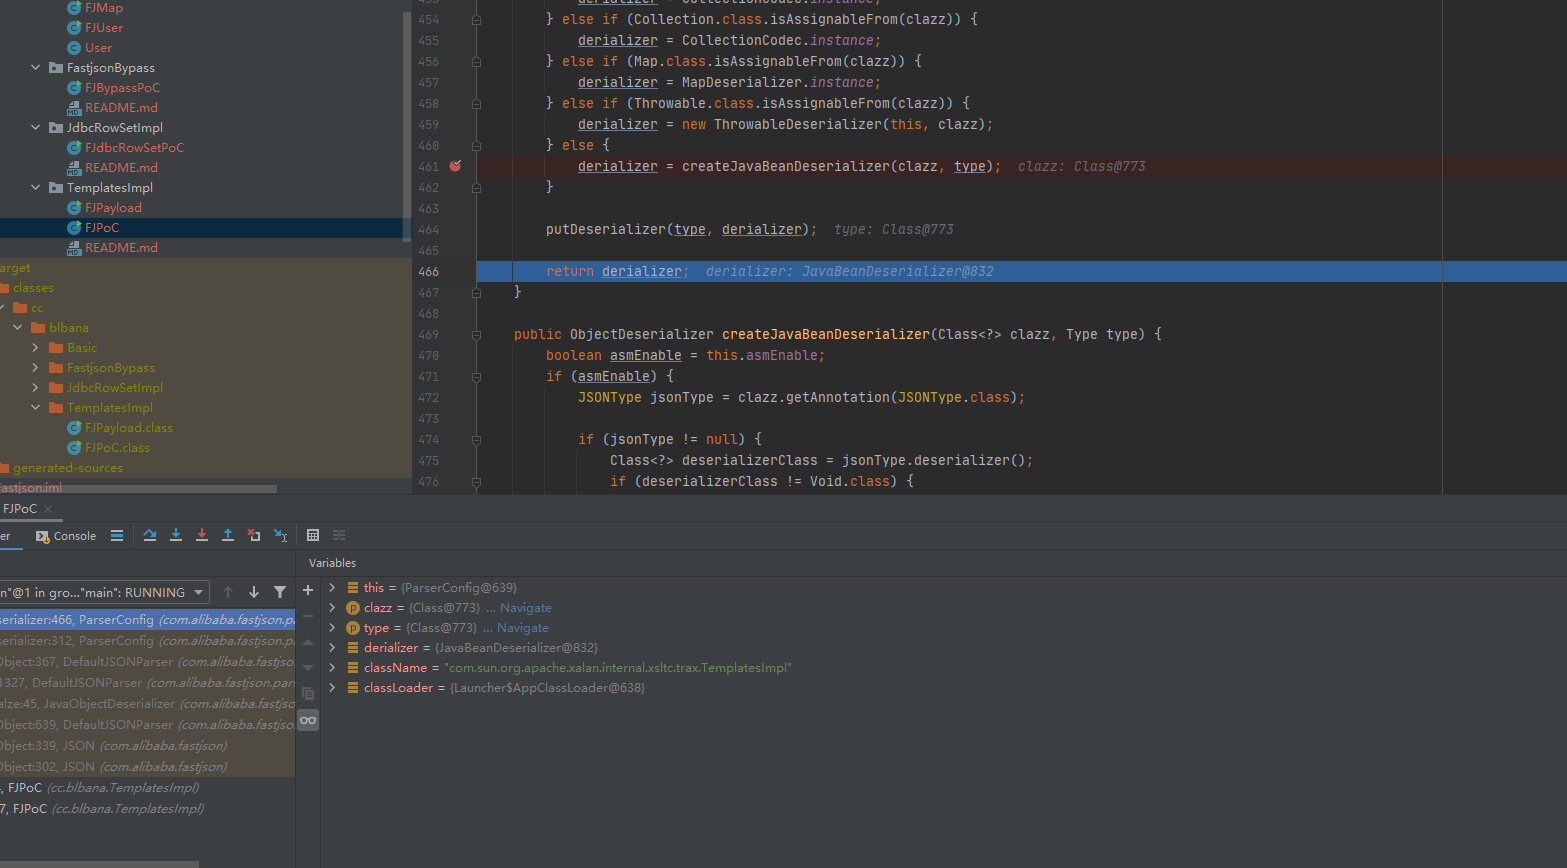Click the Variables panel header

pyautogui.click(x=332, y=563)
